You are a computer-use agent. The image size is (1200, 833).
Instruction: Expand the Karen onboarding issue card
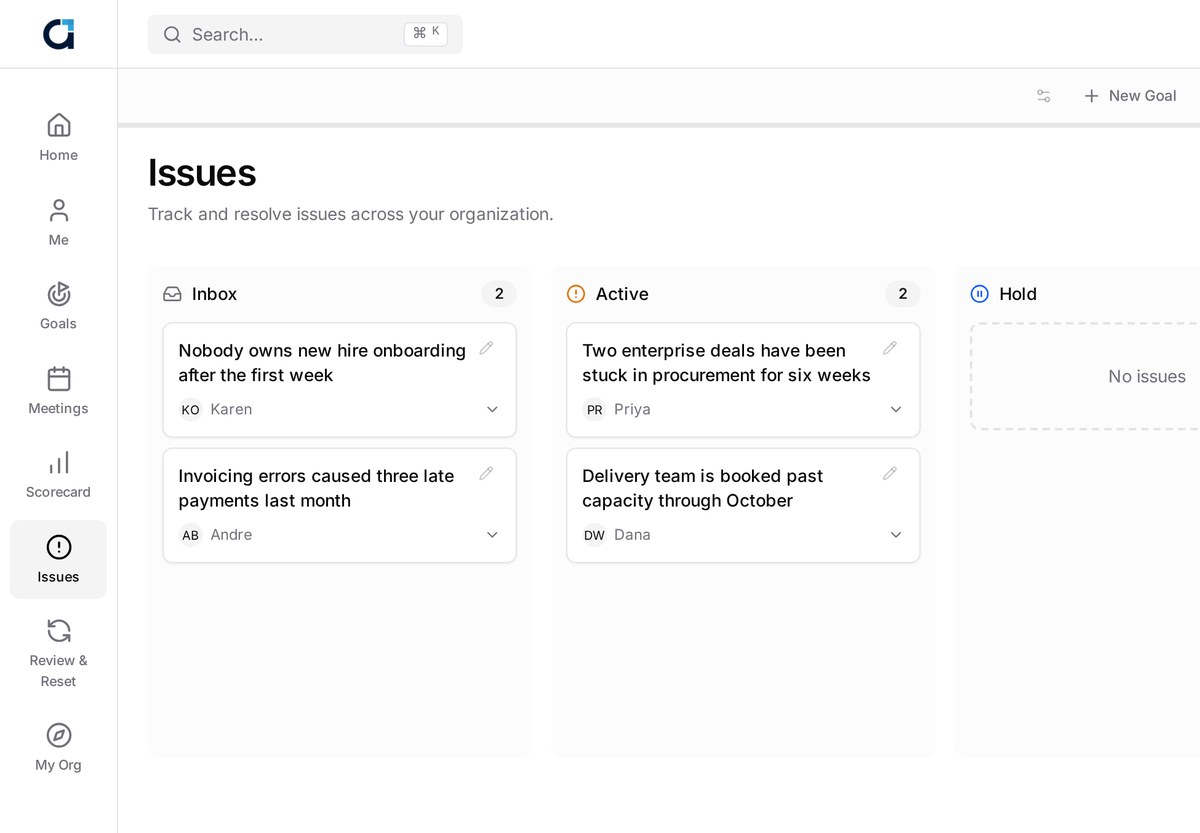pyautogui.click(x=492, y=410)
